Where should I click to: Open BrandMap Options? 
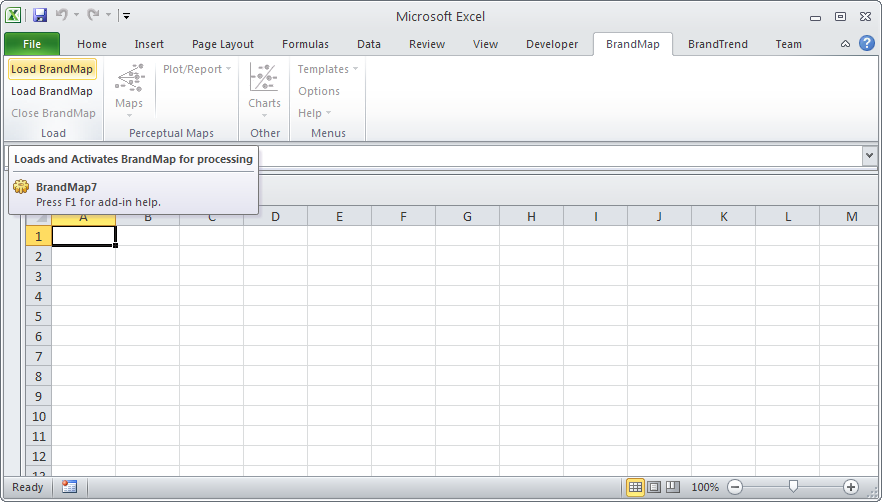point(319,91)
